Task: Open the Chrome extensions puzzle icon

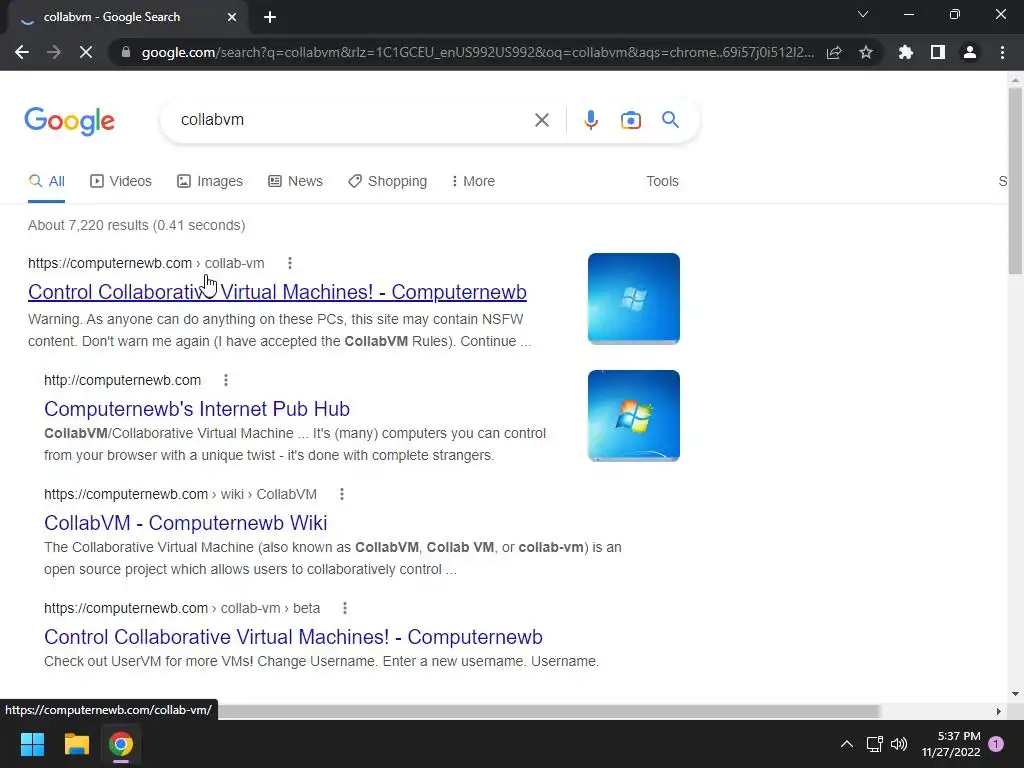Action: (906, 52)
